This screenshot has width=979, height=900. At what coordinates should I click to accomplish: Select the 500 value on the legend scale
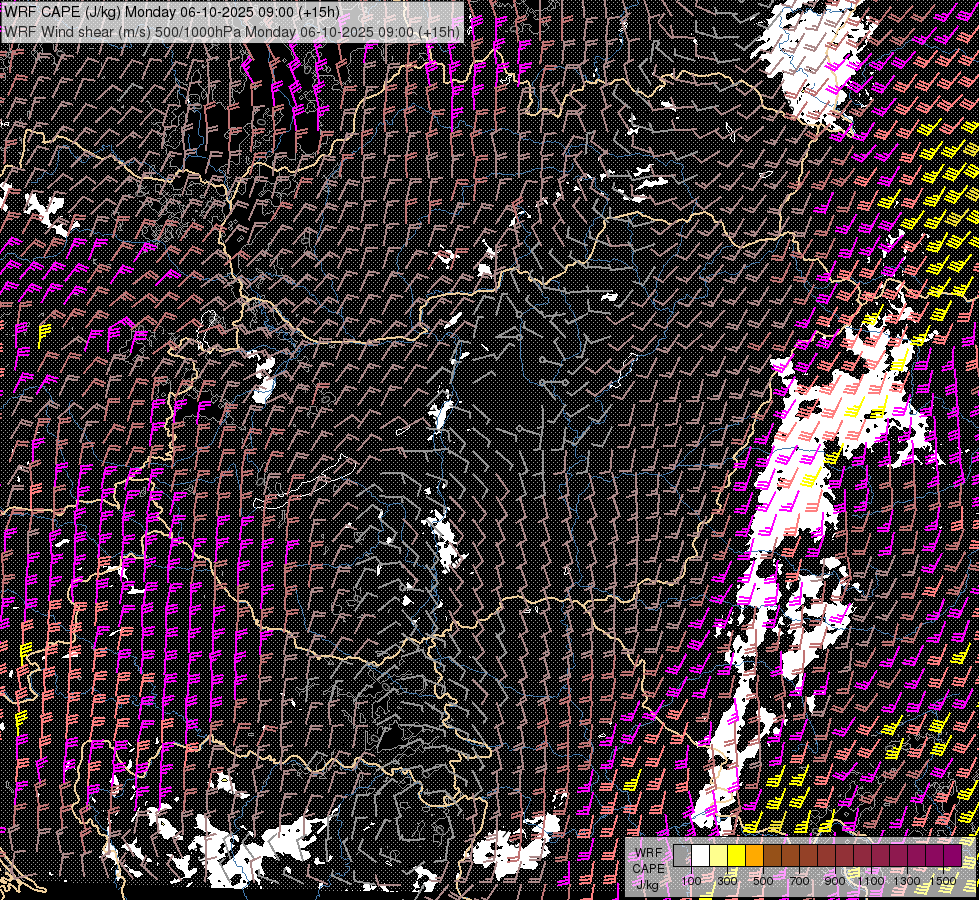tap(763, 881)
